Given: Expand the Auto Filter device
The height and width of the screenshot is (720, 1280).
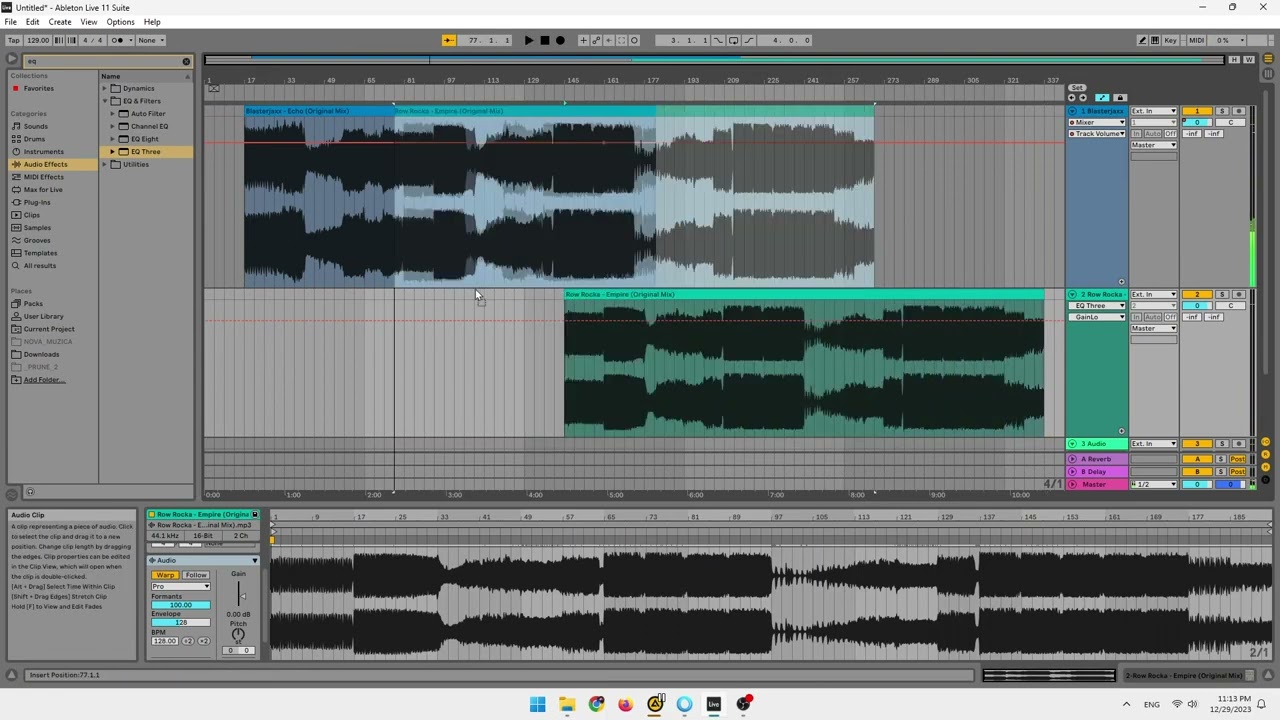Looking at the screenshot, I should click(x=112, y=114).
